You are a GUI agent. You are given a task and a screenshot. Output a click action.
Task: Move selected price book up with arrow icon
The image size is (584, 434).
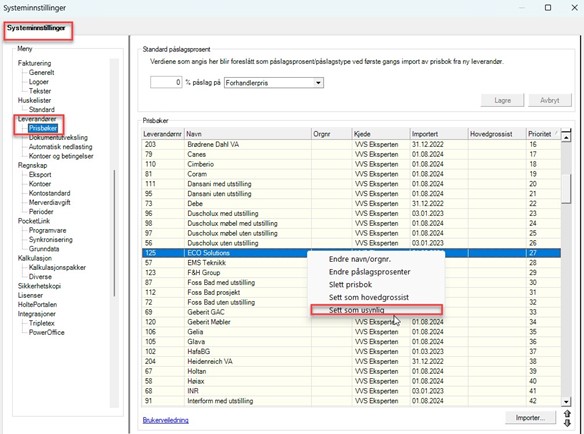[567, 414]
